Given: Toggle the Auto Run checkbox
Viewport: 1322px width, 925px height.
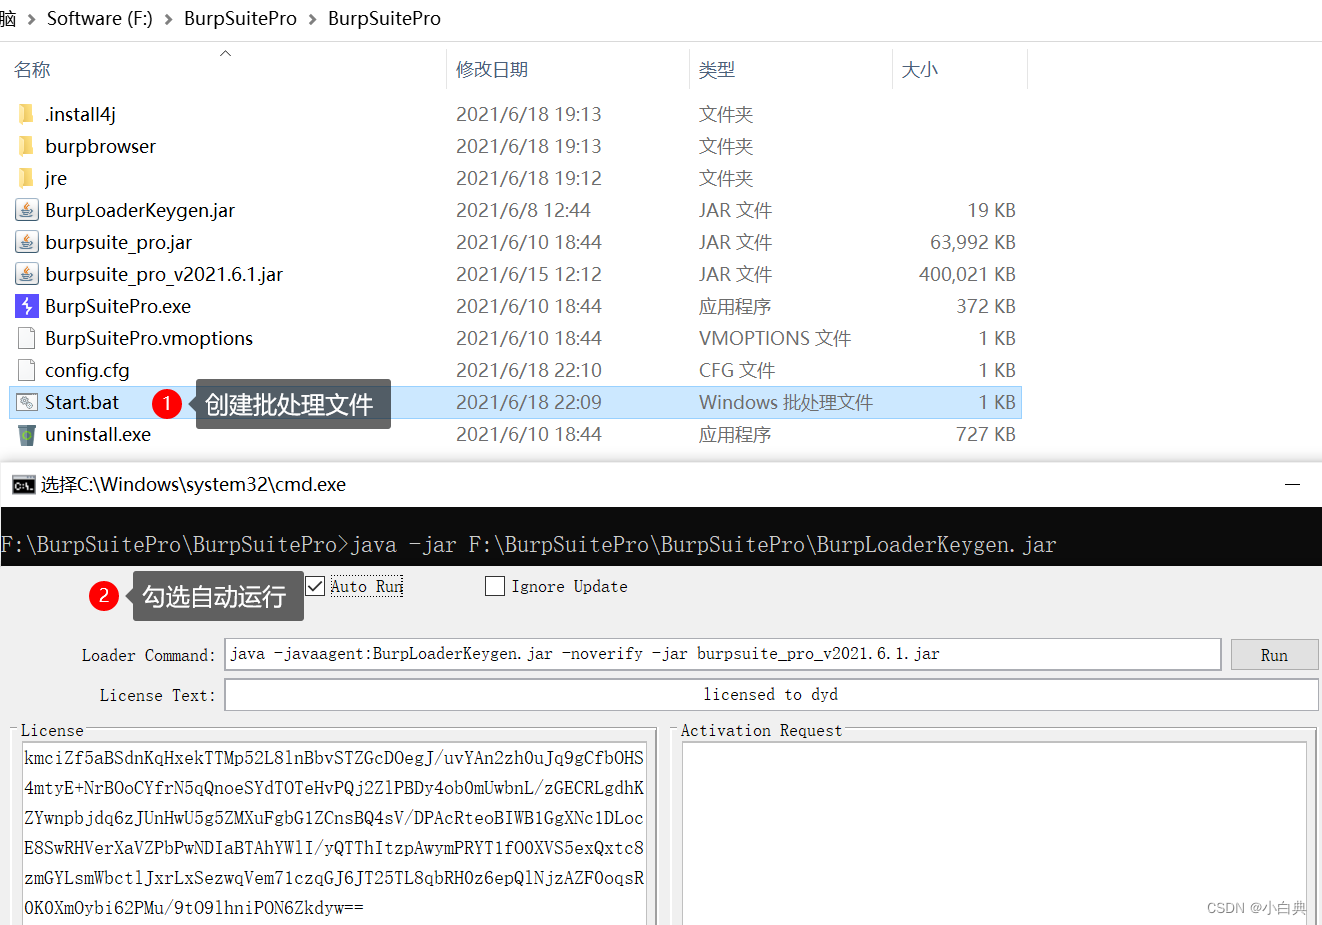Looking at the screenshot, I should (315, 586).
